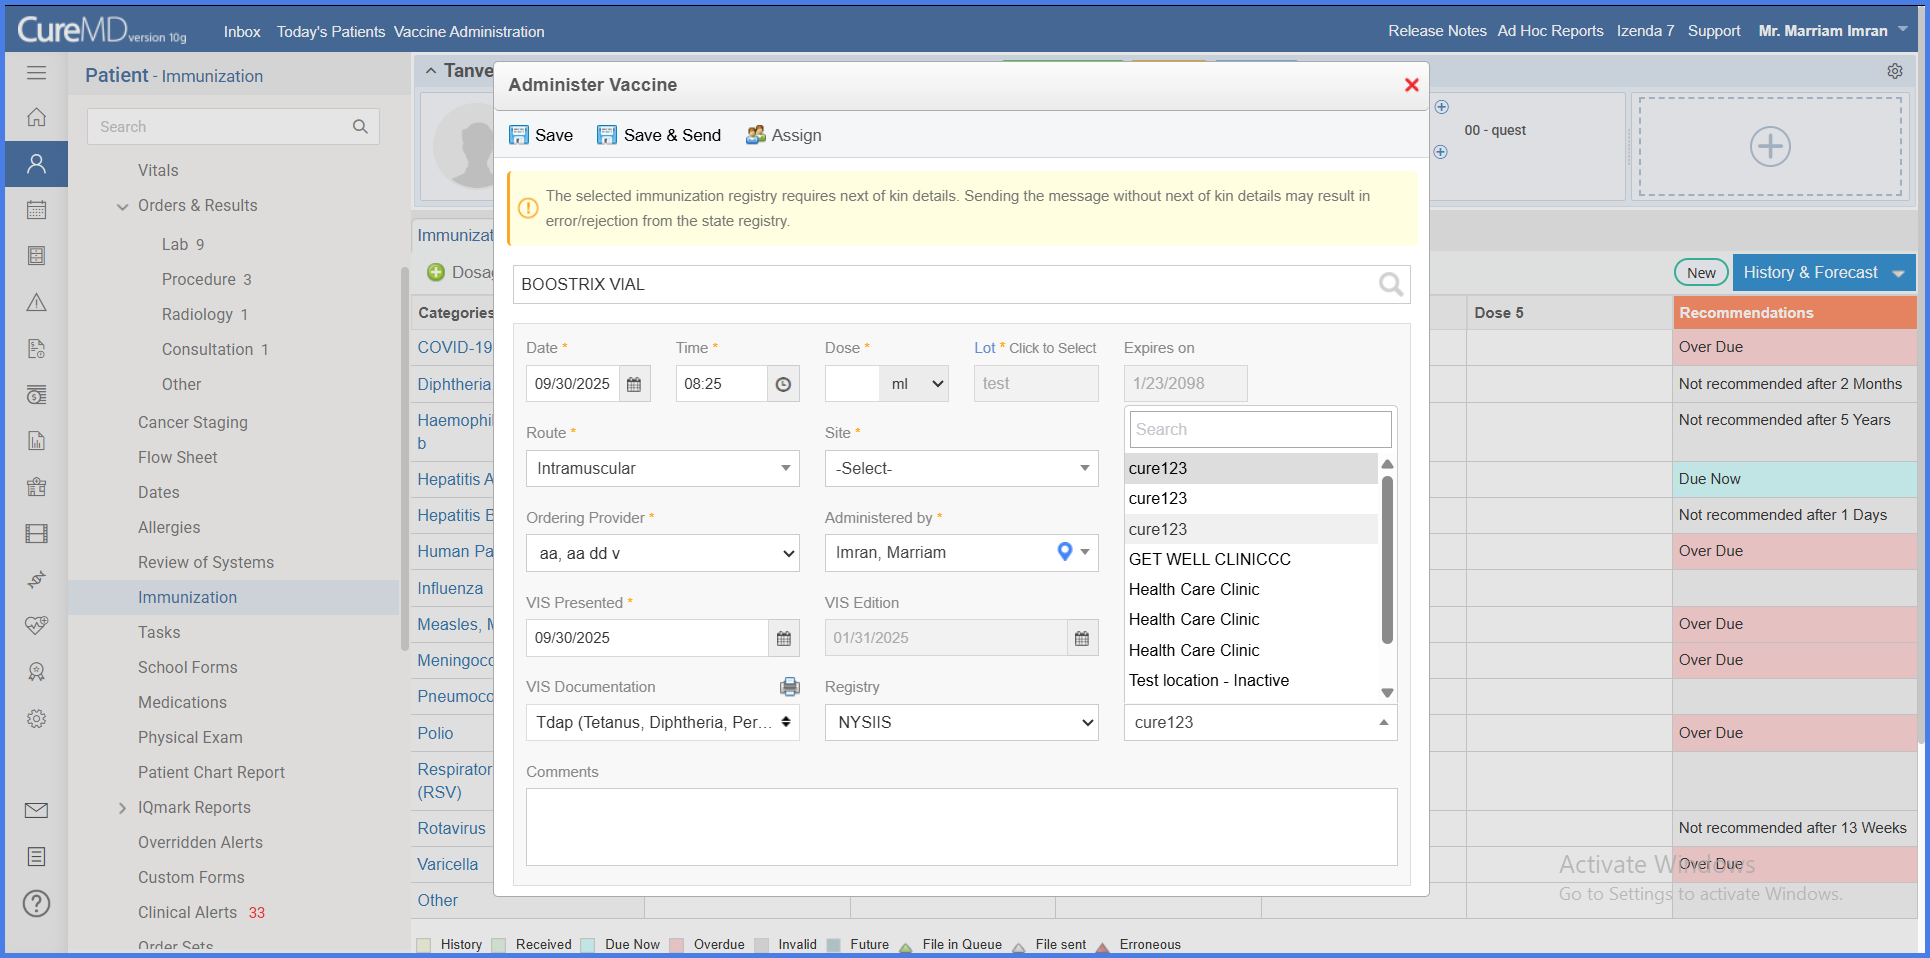
Task: Collapse the Orders & Results tree node
Action: coord(122,207)
